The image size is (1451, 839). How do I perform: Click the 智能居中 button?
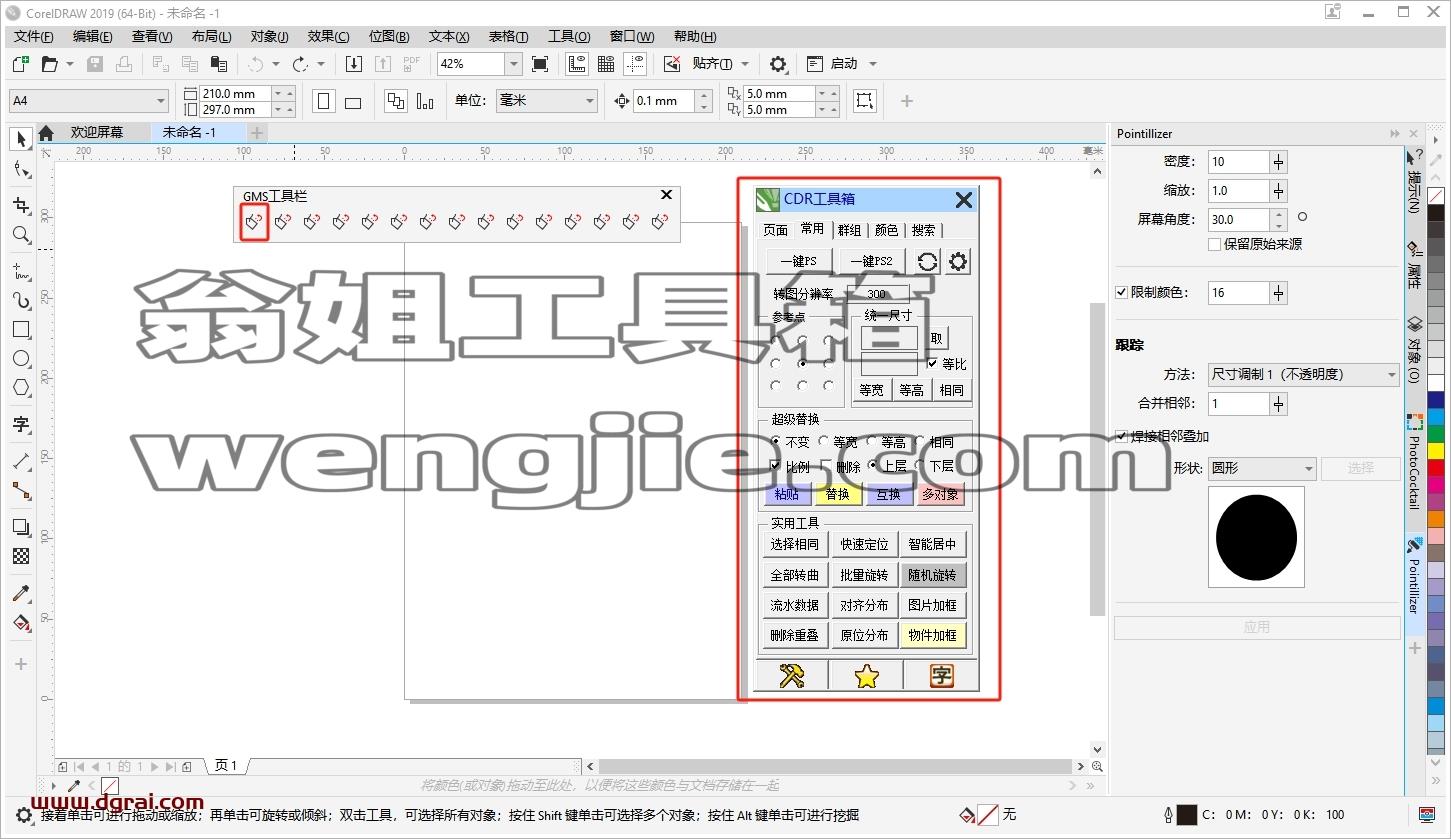coord(933,545)
